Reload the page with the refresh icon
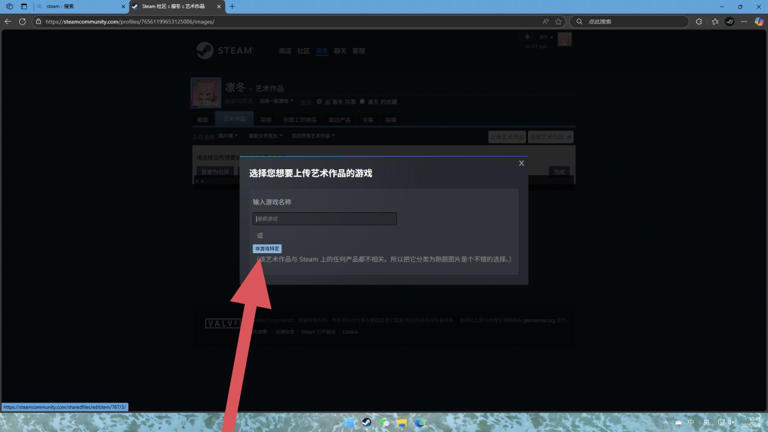This screenshot has height=432, width=768. point(23,22)
